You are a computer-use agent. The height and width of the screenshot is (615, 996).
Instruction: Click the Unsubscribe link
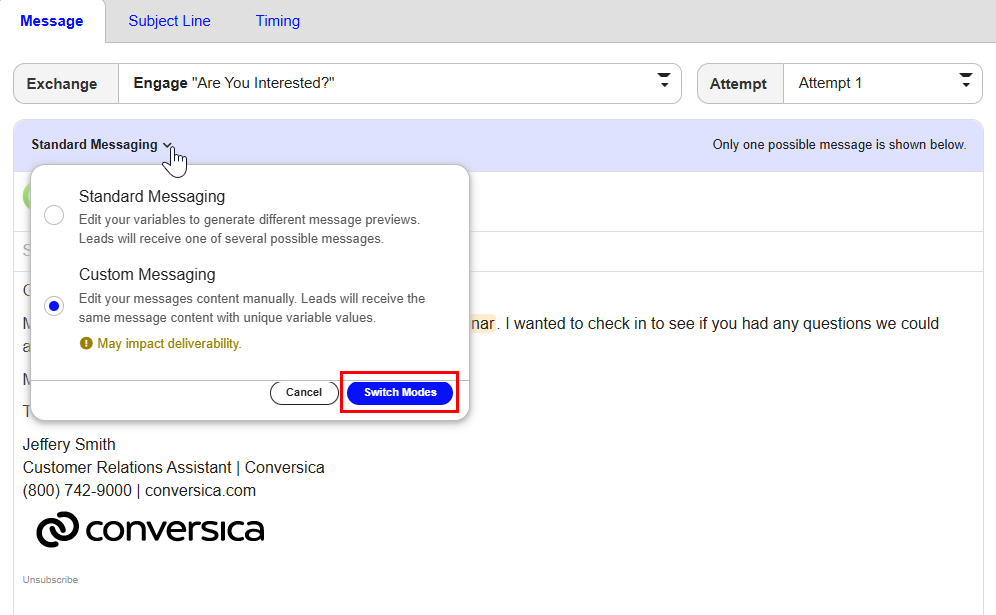tap(50, 579)
